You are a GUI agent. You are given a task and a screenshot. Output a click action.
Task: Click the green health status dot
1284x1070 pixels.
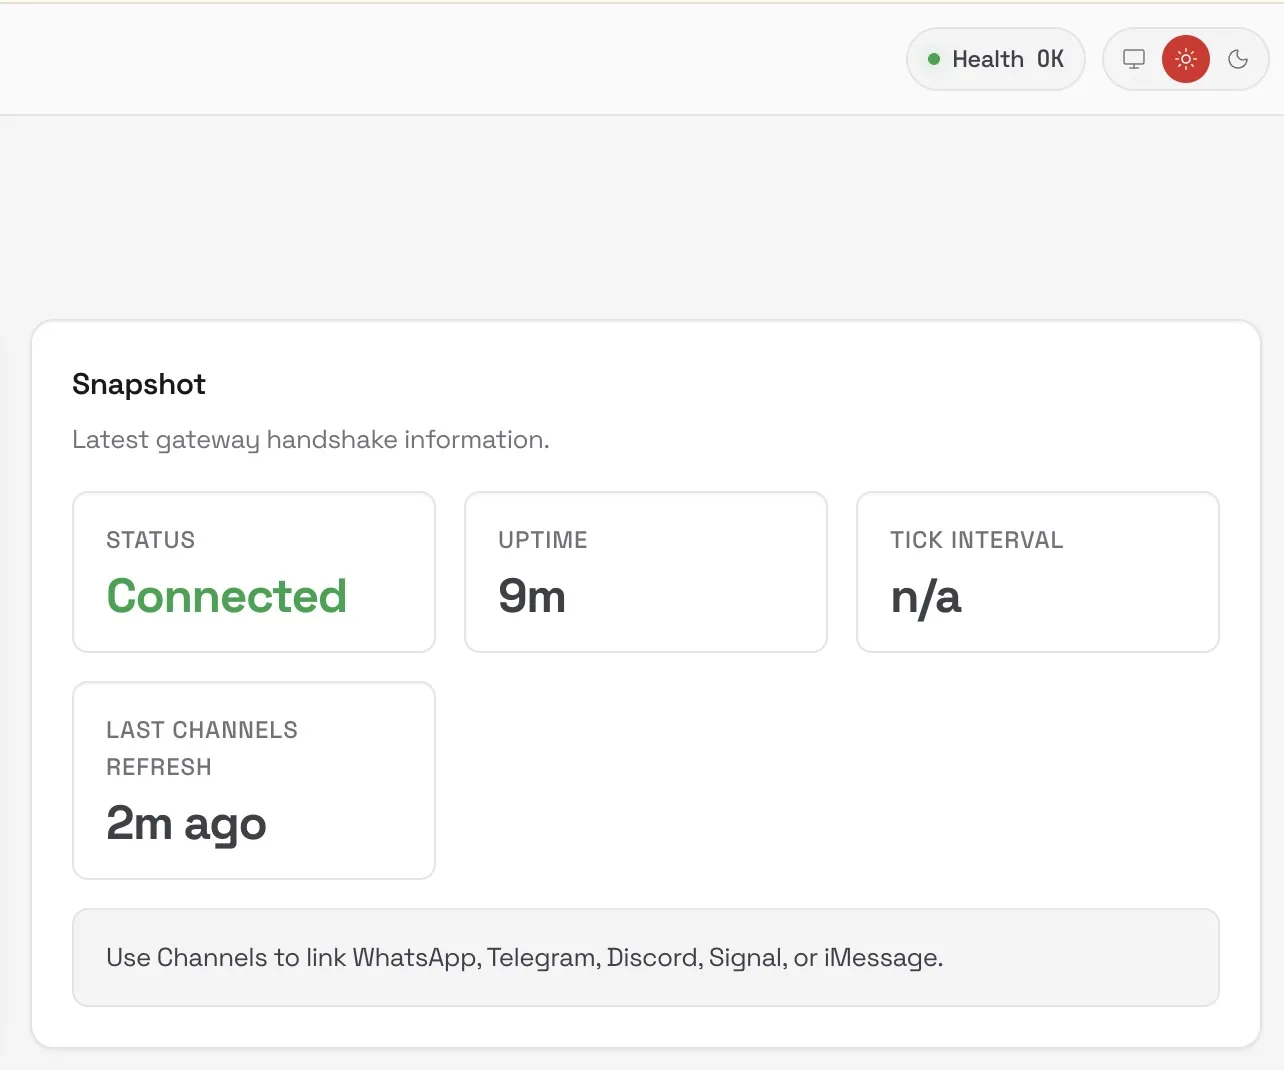[935, 59]
